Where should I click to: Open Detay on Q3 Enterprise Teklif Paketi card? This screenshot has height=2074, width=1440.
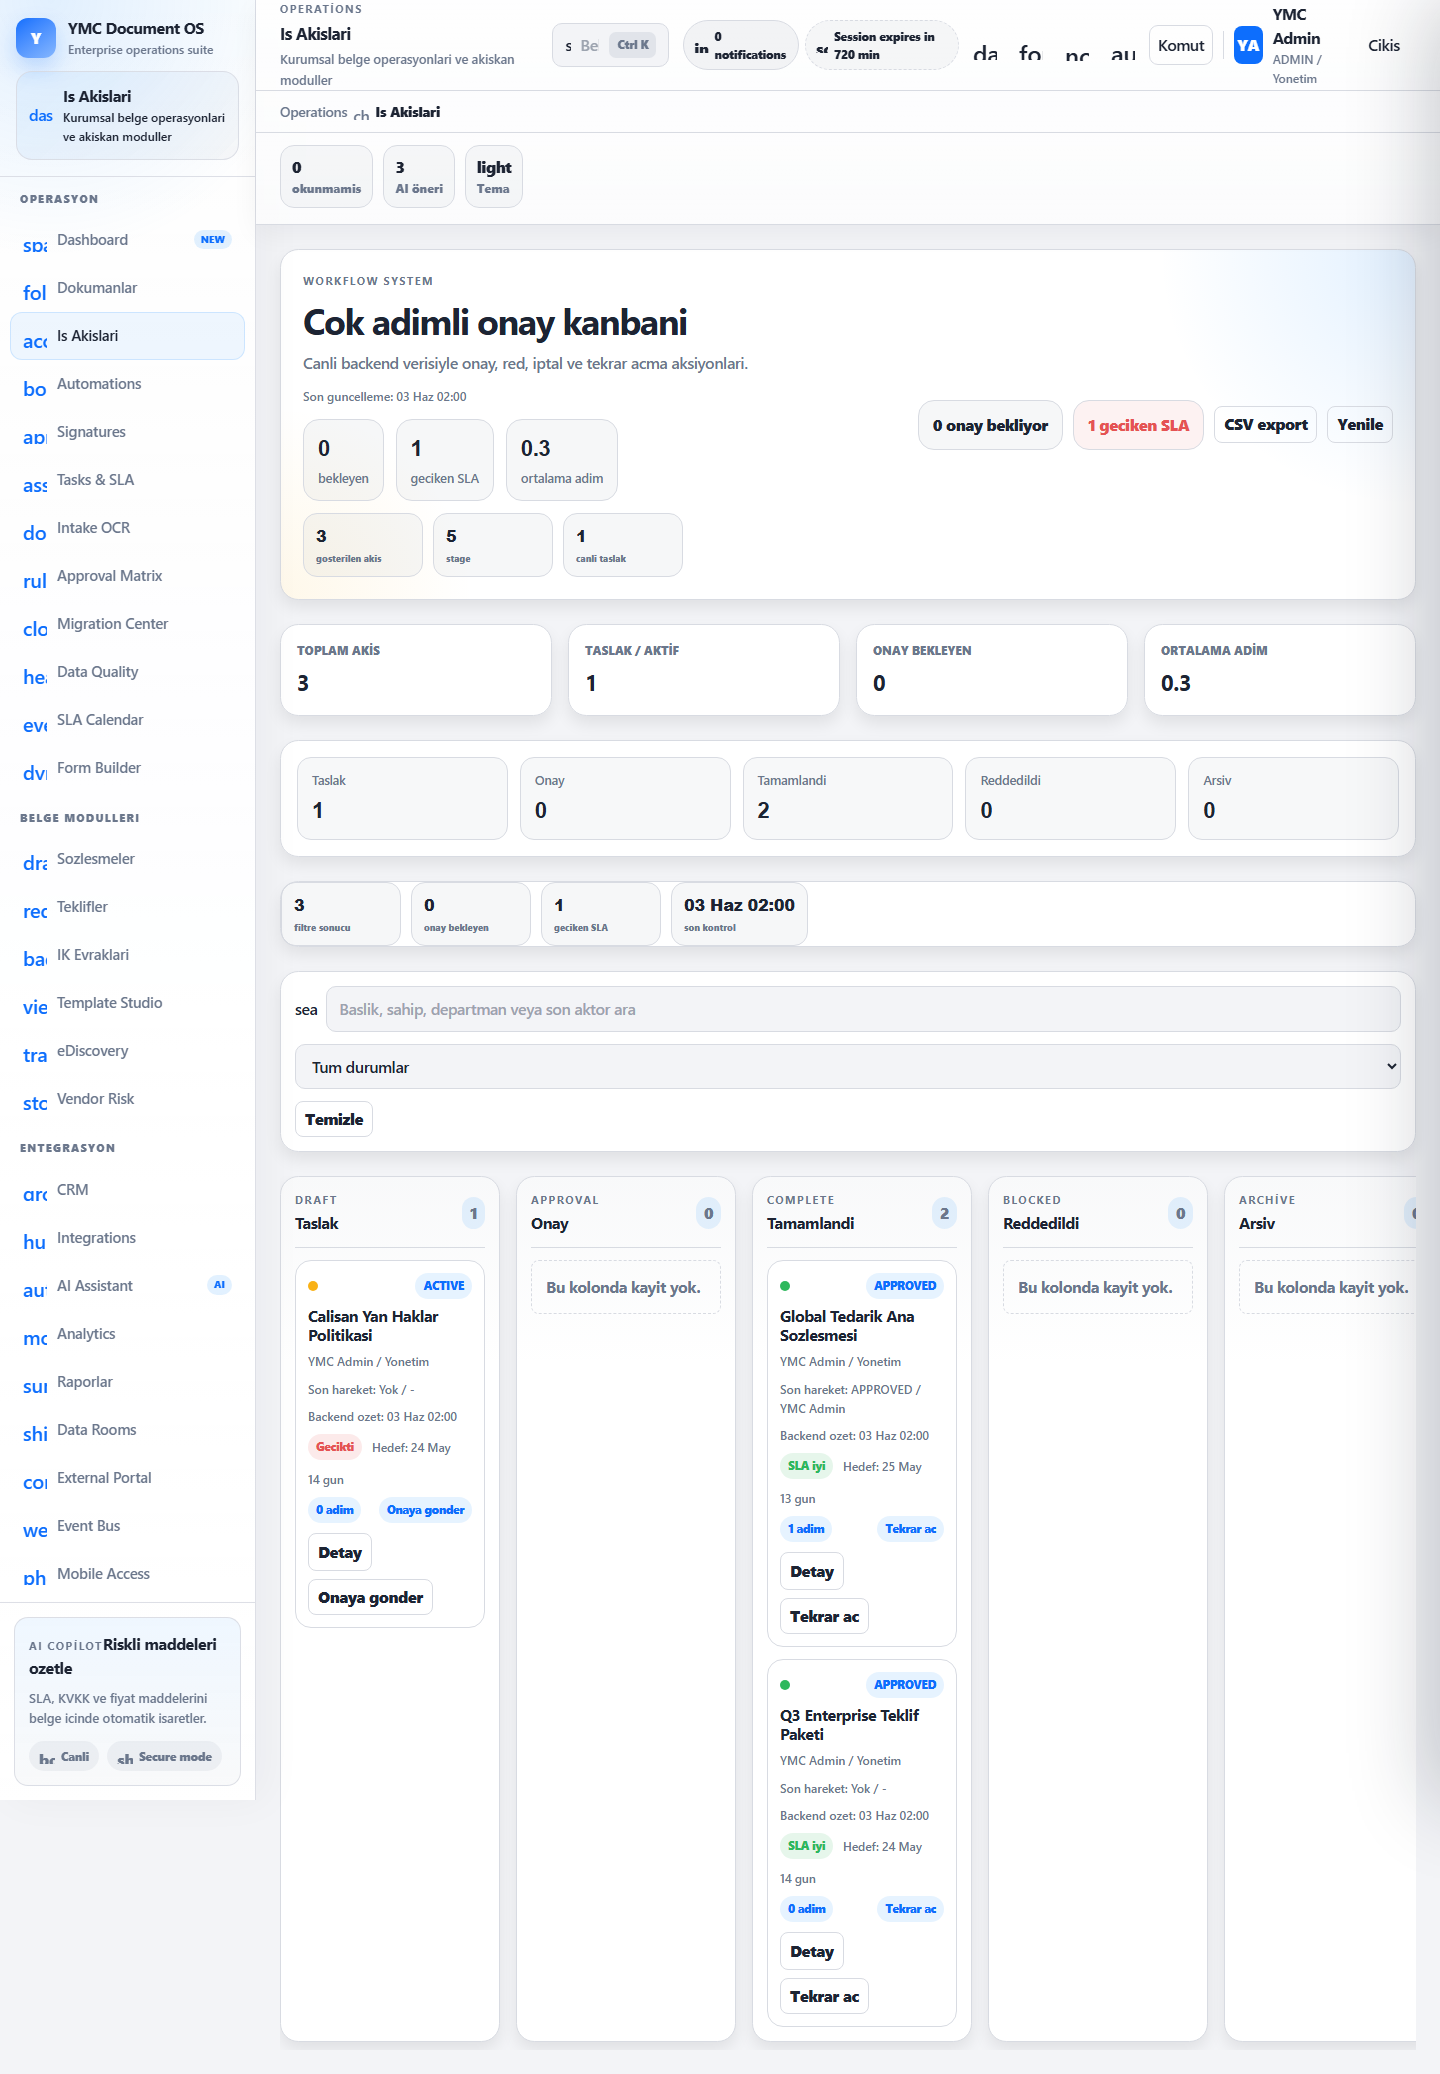tap(811, 1951)
